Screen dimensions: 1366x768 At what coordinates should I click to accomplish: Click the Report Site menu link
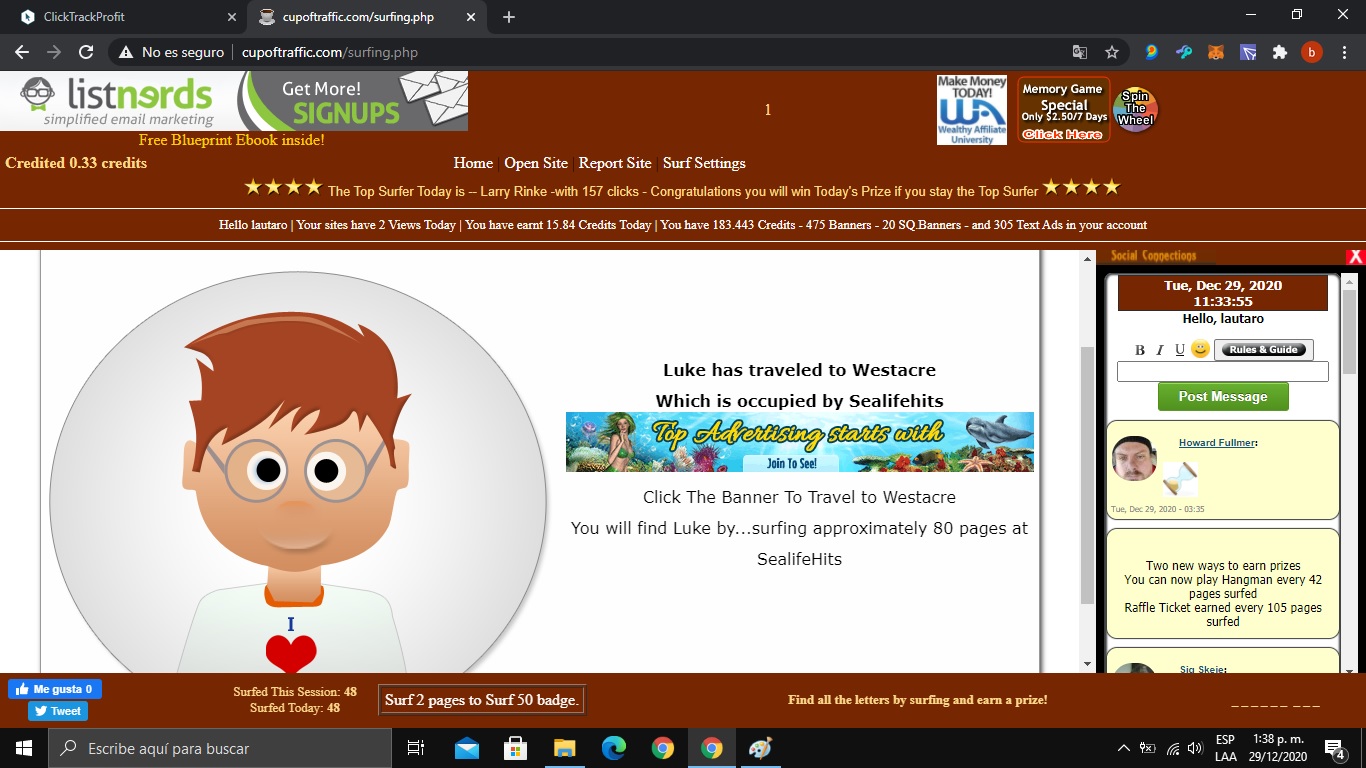615,163
